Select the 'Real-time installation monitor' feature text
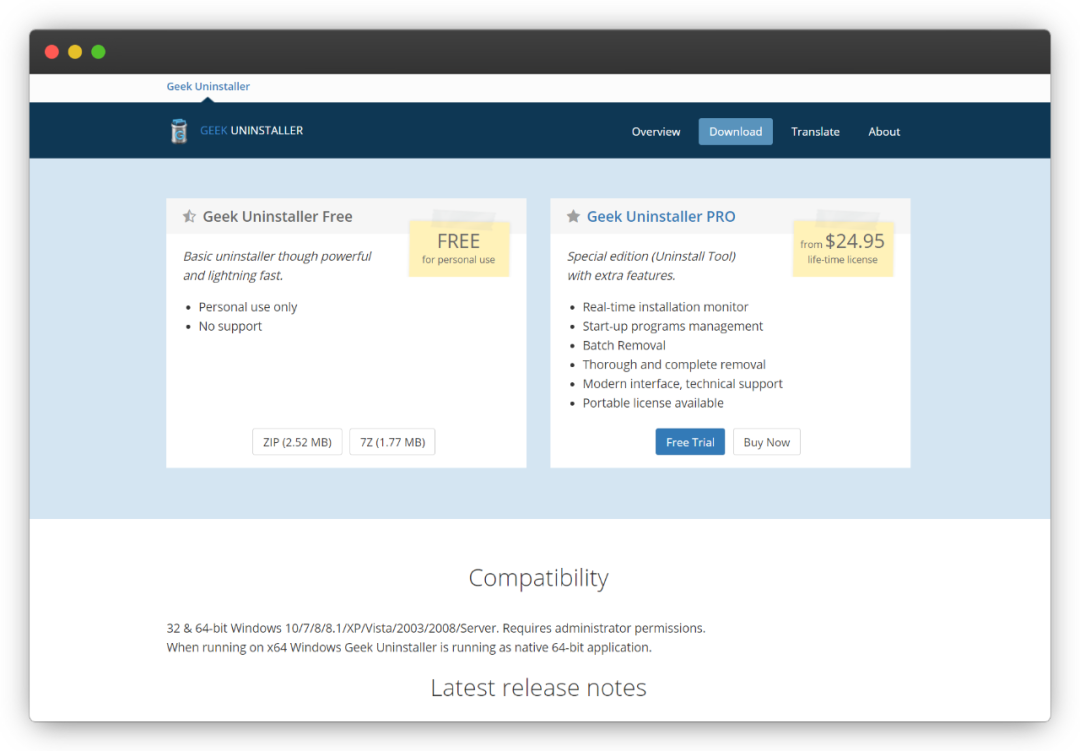1080x751 pixels. (x=665, y=307)
